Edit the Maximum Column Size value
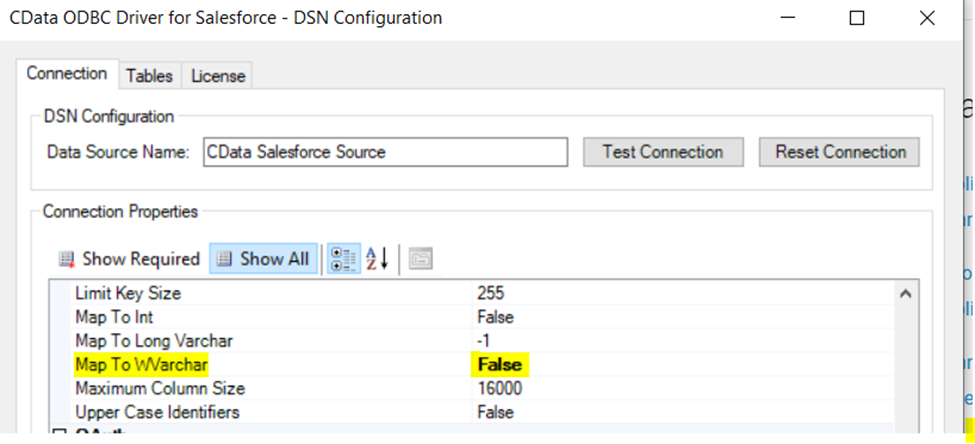 point(499,388)
